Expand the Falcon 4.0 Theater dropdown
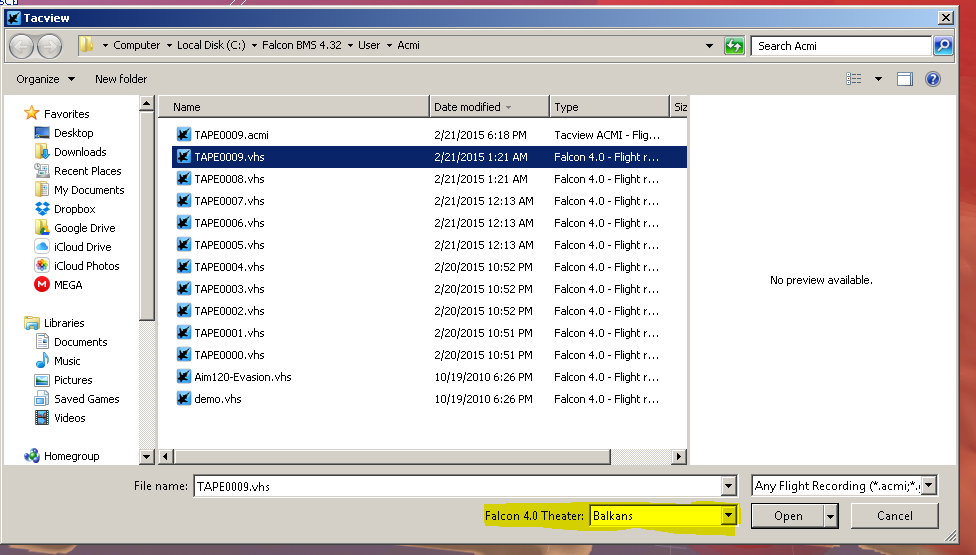The width and height of the screenshot is (976, 555). [728, 516]
